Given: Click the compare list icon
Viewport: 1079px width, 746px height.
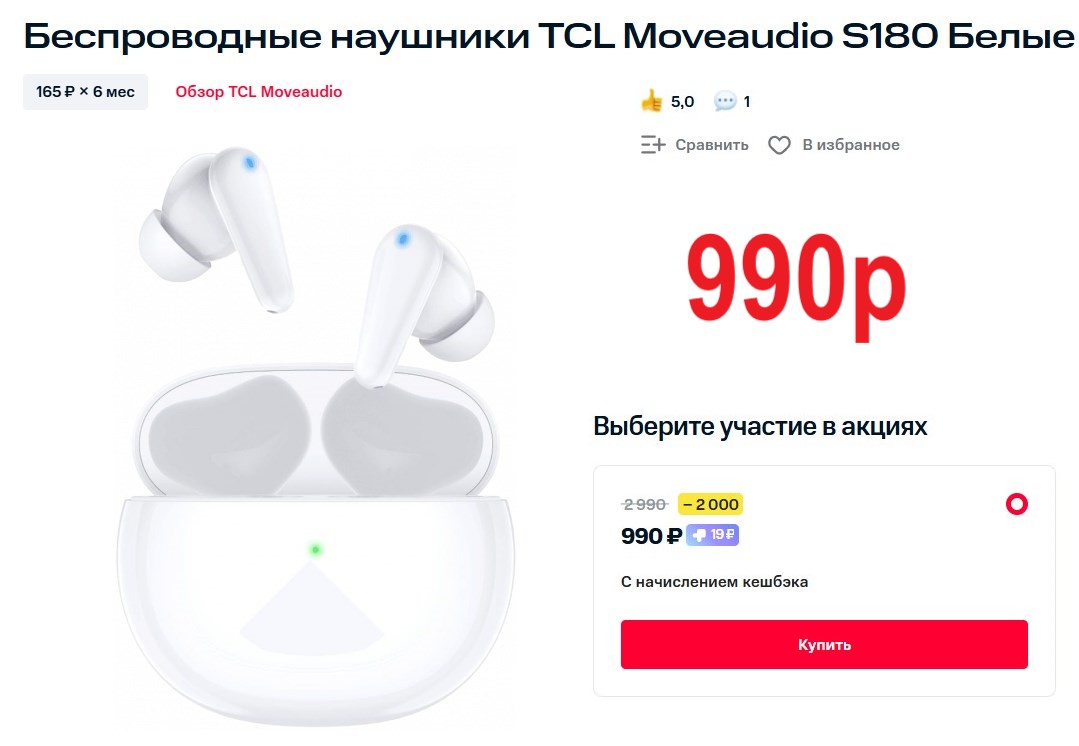Looking at the screenshot, I should (x=653, y=145).
